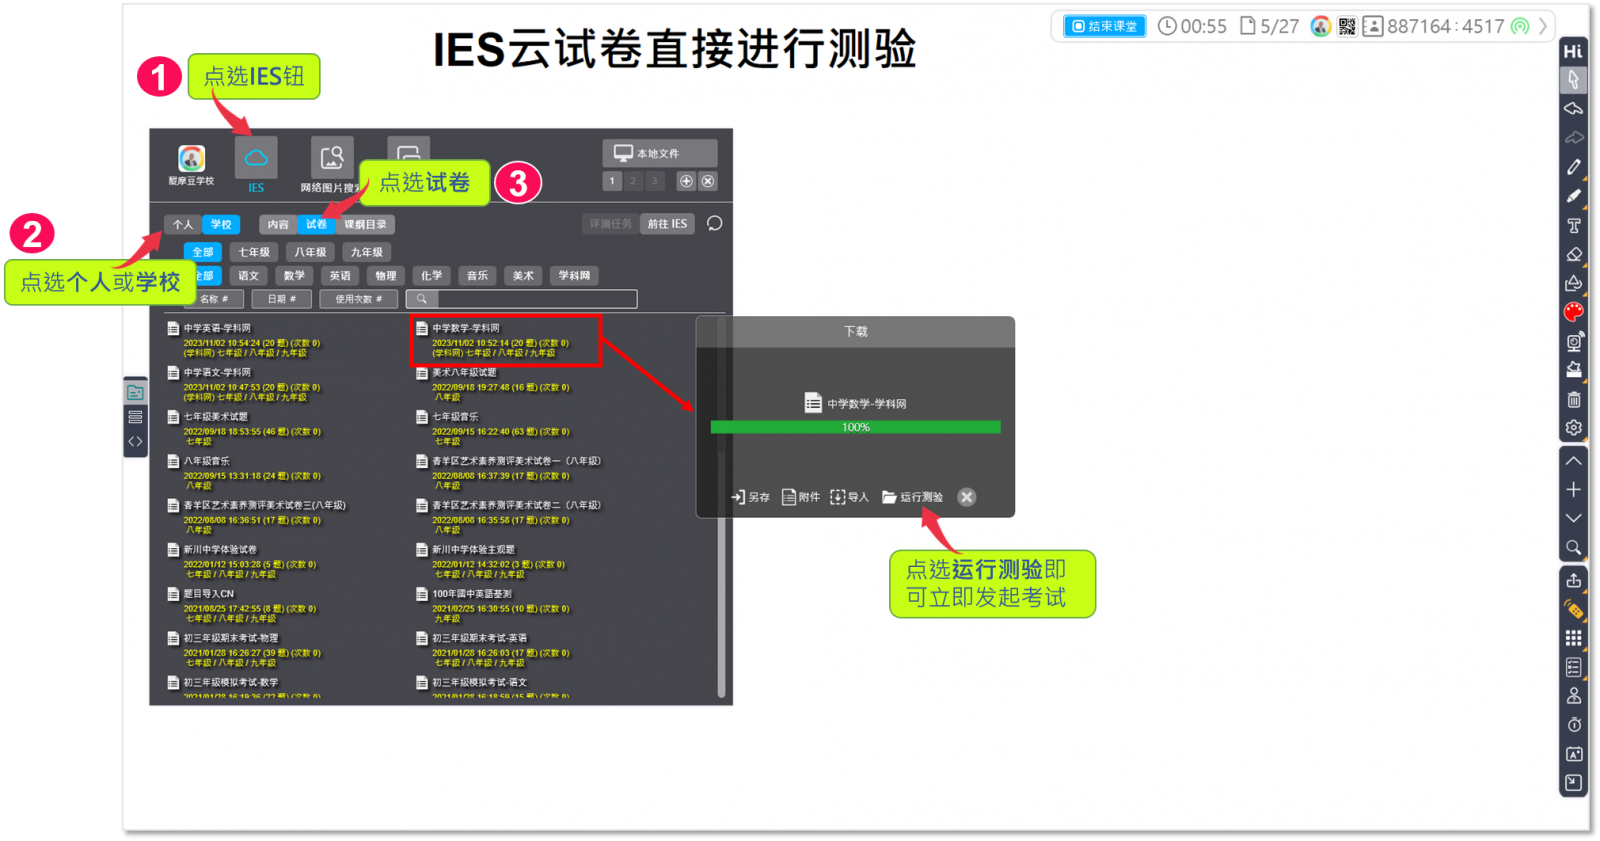Viewport: 1600px width, 841px height.
Task: Expand the top status bar chevron
Action: pos(1543,26)
